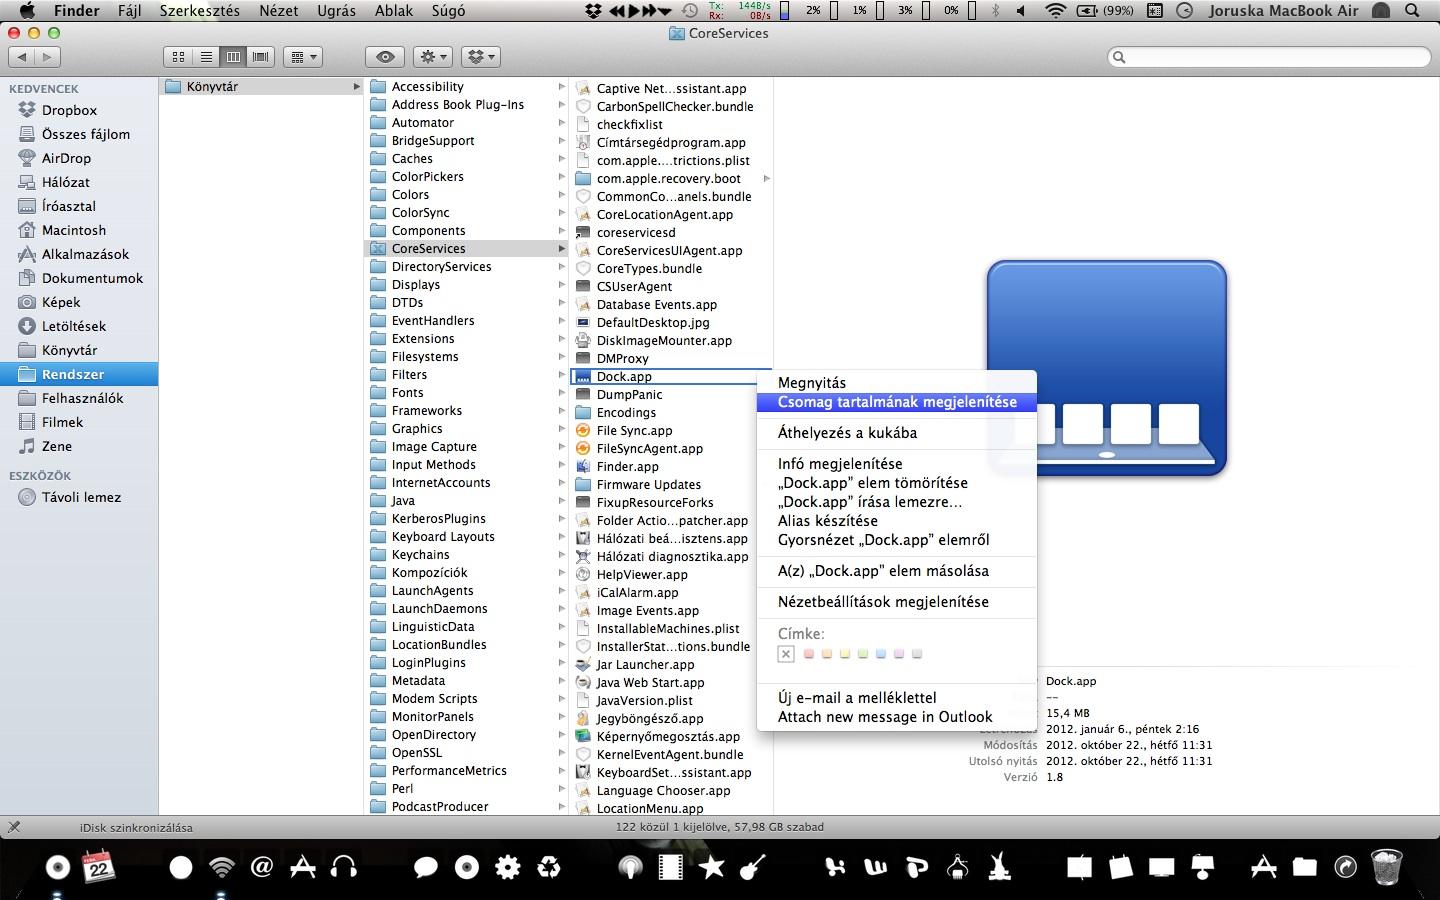1440x900 pixels.
Task: Click the guitar icon in the Dock
Action: tap(752, 866)
